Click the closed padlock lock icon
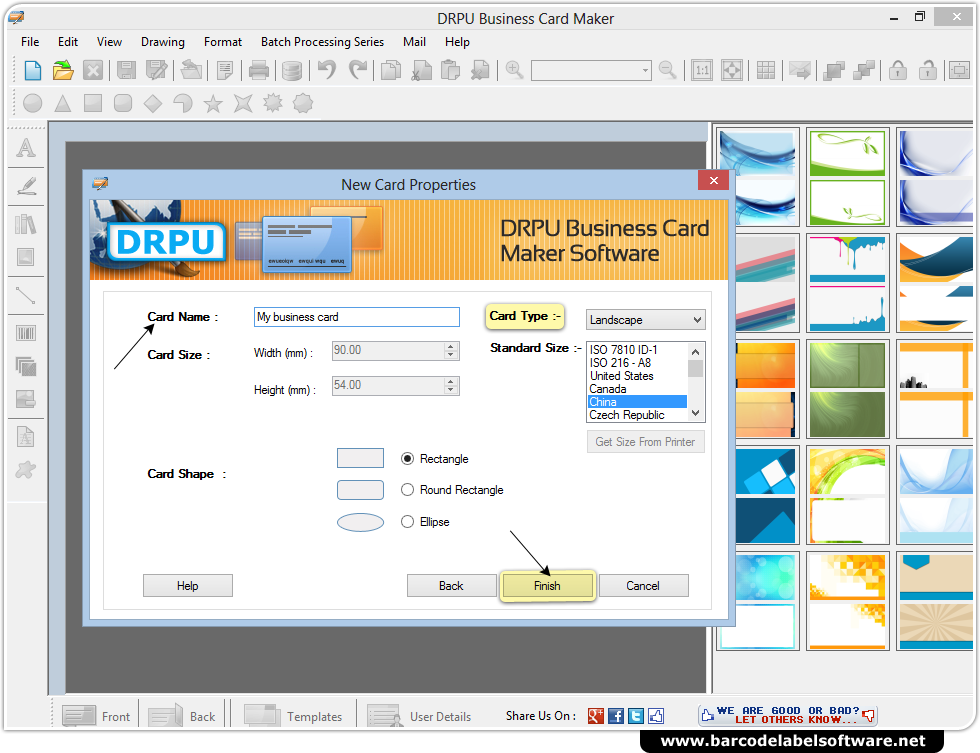The width and height of the screenshot is (980, 753). tap(898, 71)
